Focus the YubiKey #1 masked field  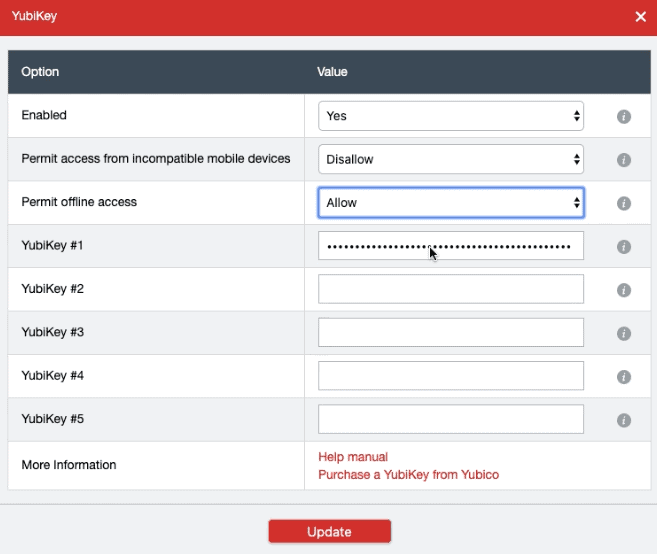(451, 246)
